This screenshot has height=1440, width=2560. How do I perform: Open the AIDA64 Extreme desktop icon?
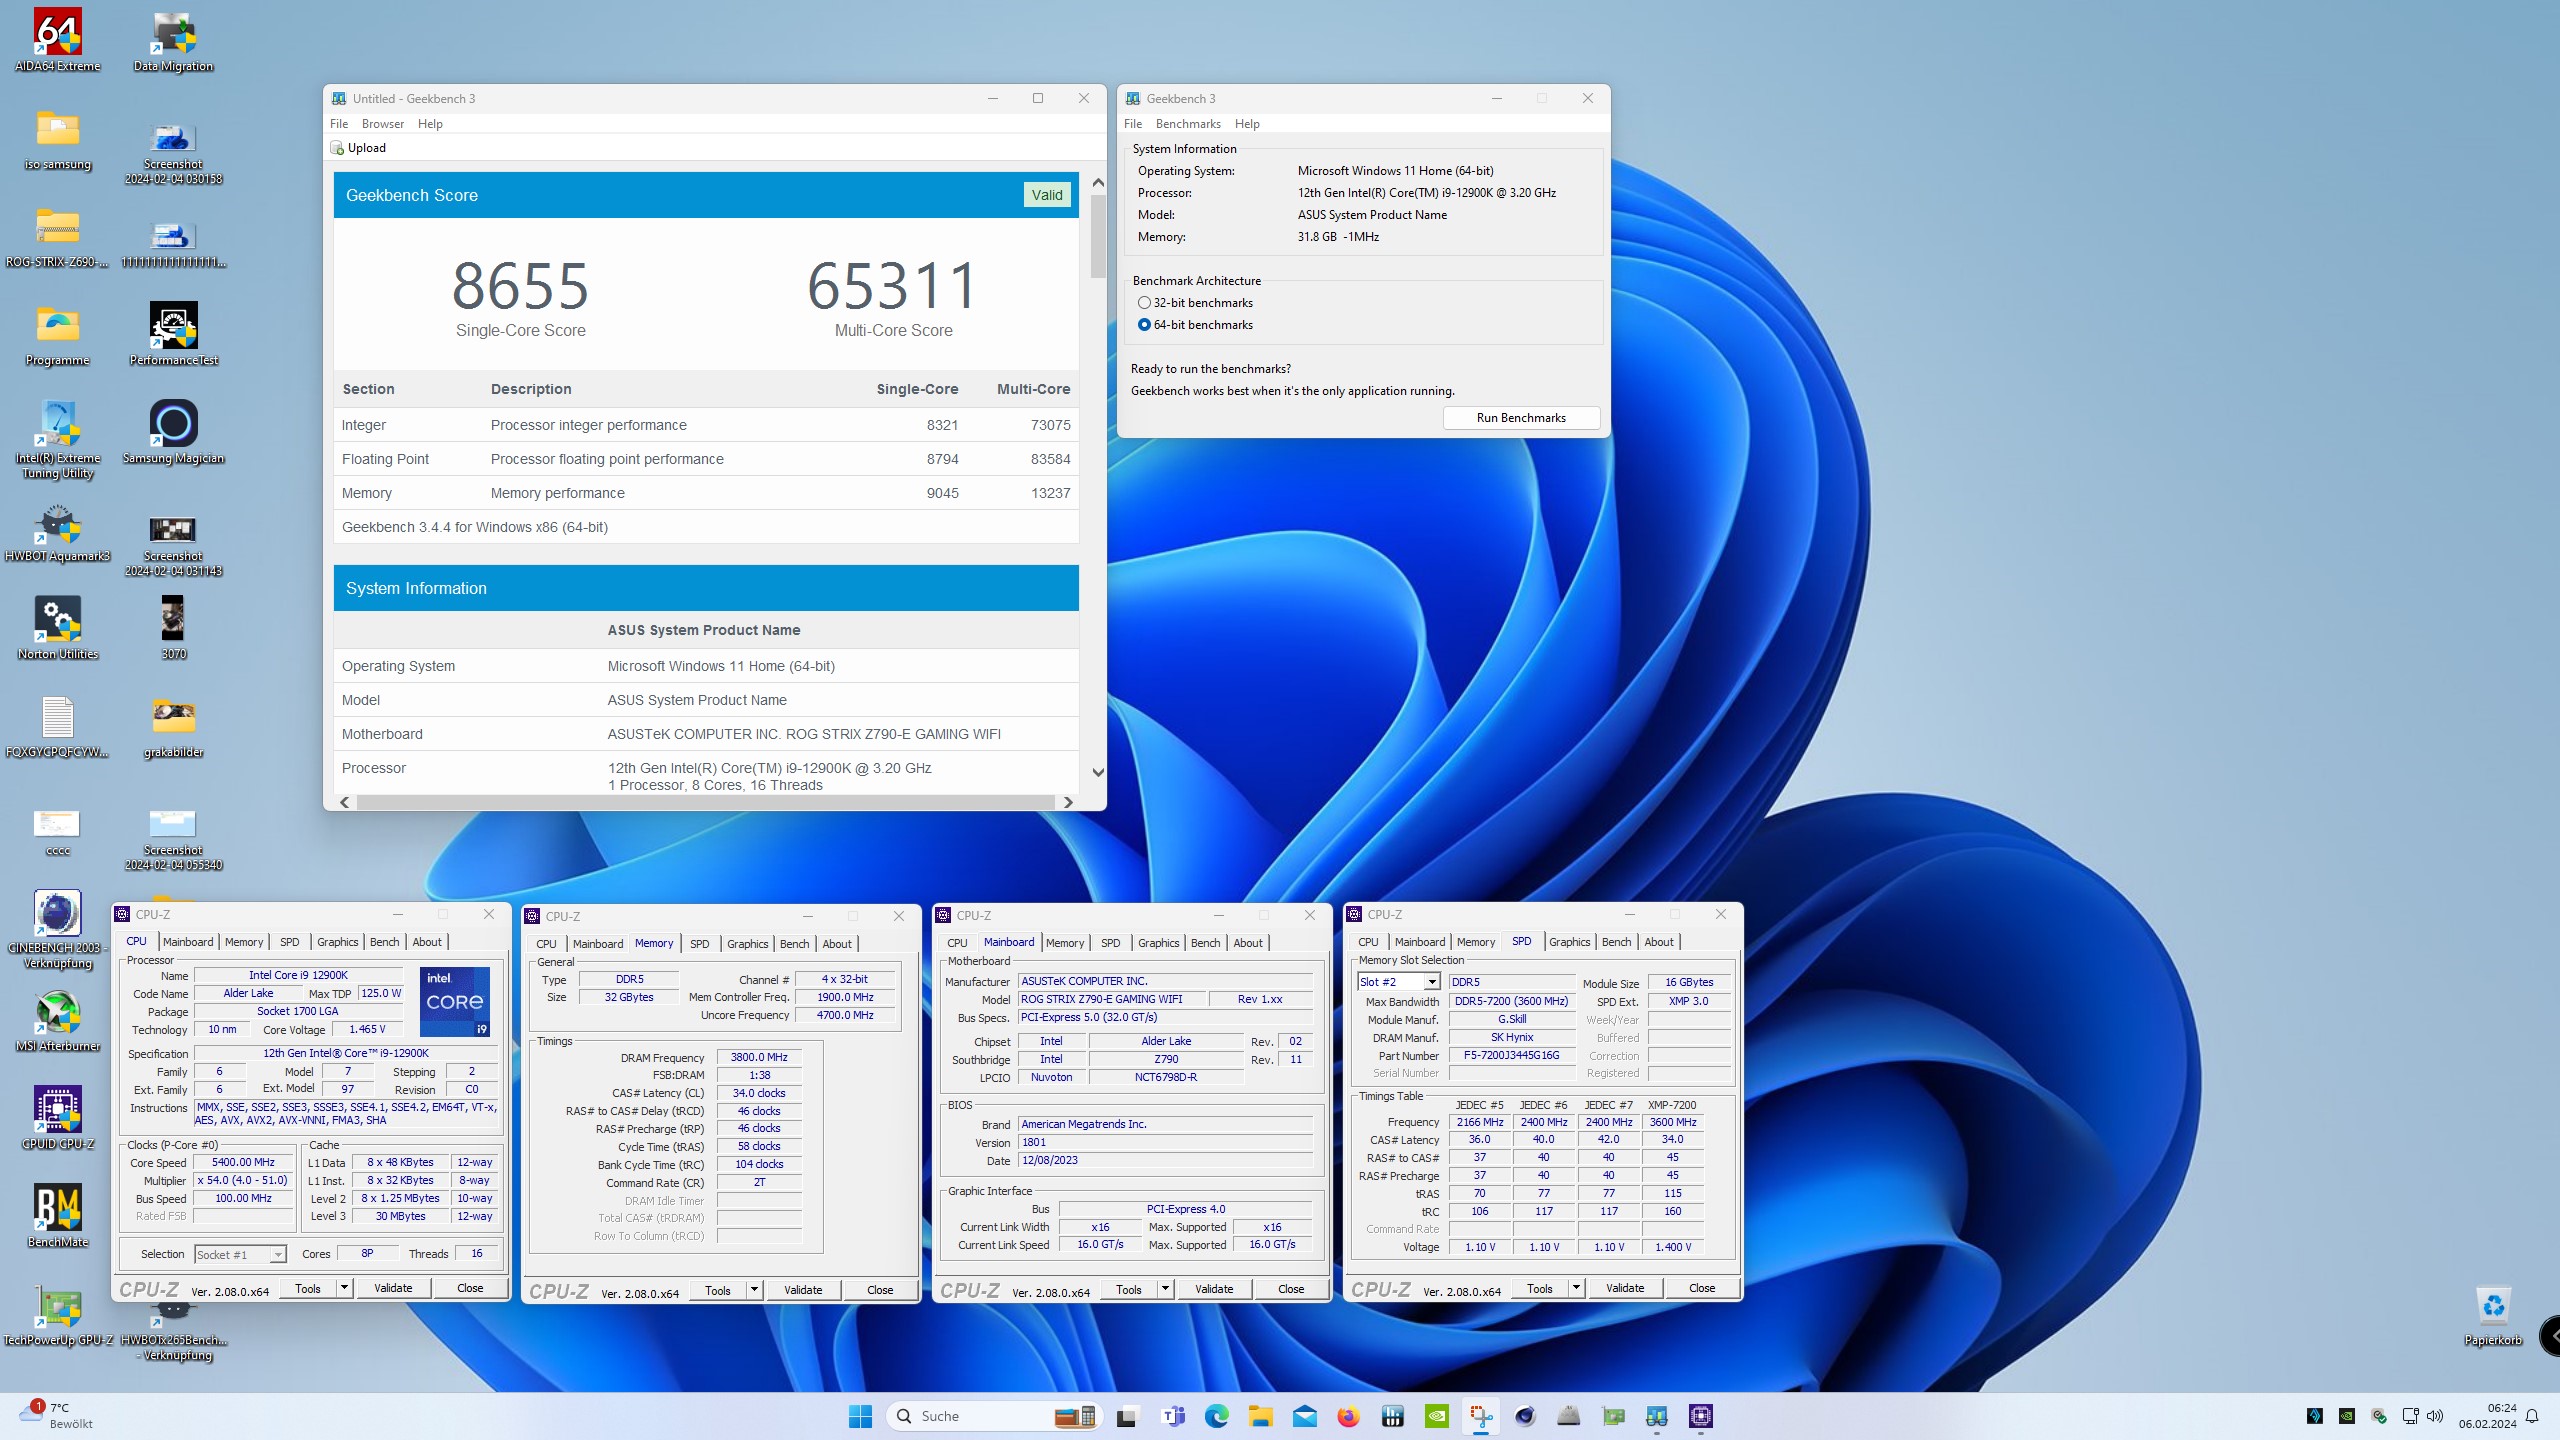pyautogui.click(x=57, y=41)
